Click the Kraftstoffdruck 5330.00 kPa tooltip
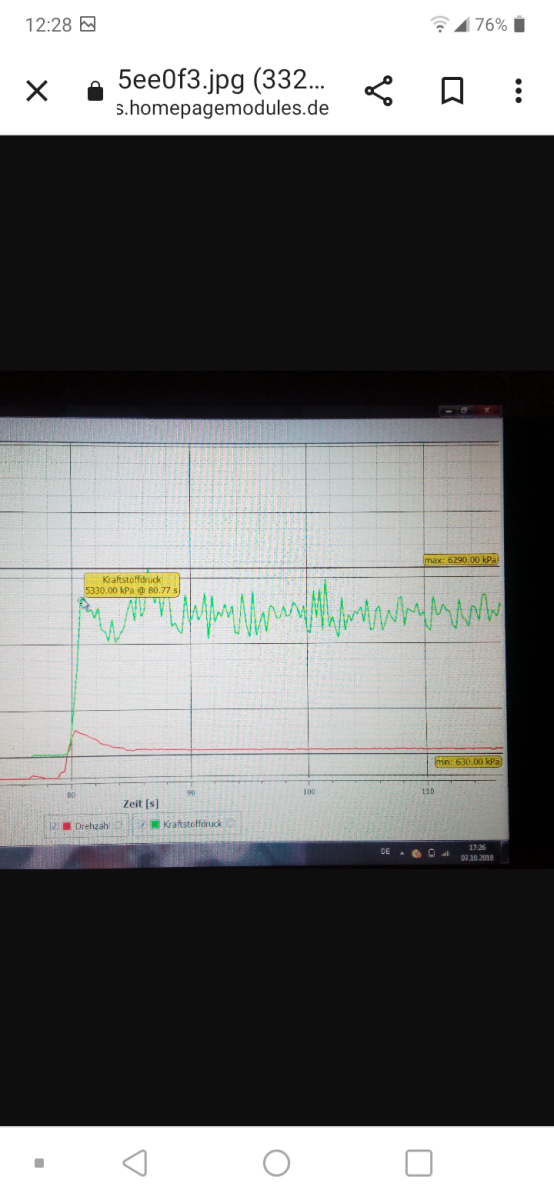Viewport: 554px width, 1200px height. [131, 584]
